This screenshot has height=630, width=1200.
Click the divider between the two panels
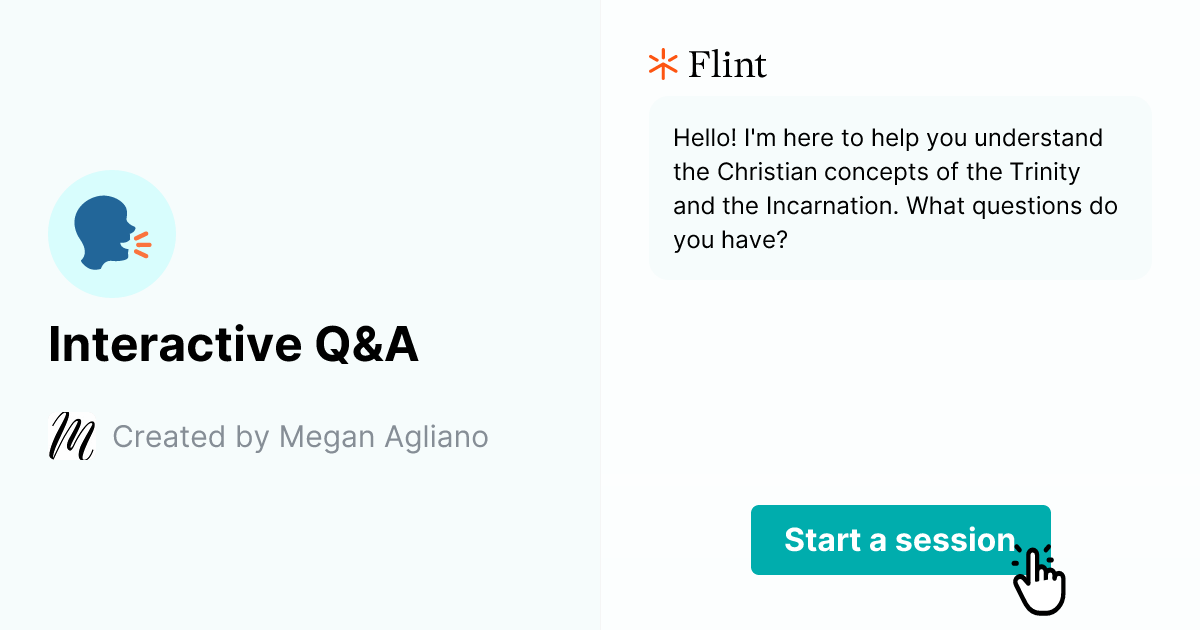click(x=600, y=315)
